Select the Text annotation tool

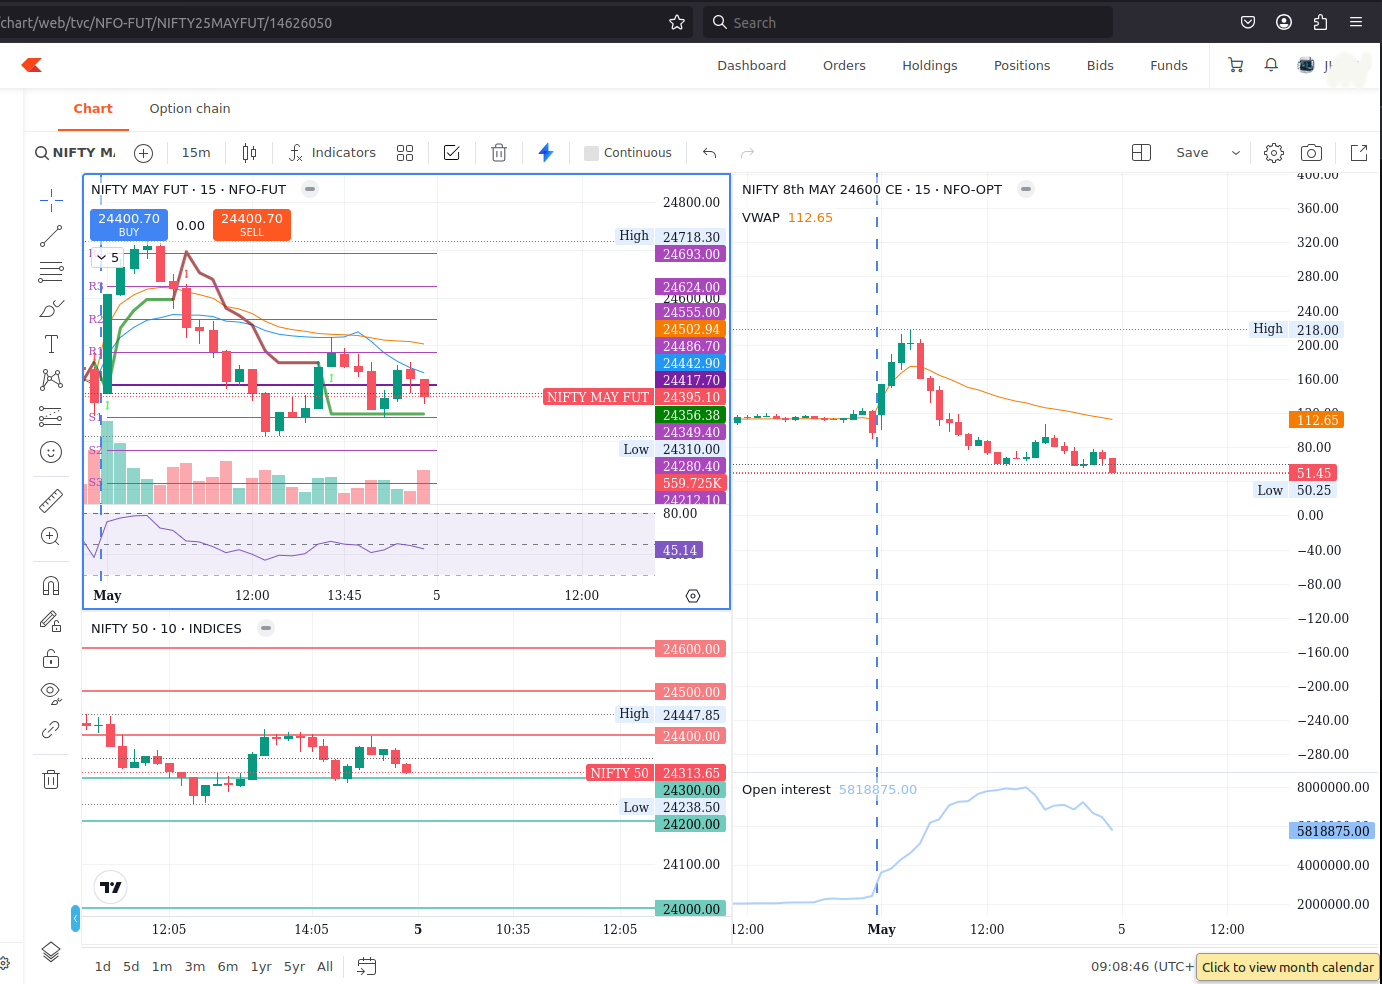[x=51, y=344]
